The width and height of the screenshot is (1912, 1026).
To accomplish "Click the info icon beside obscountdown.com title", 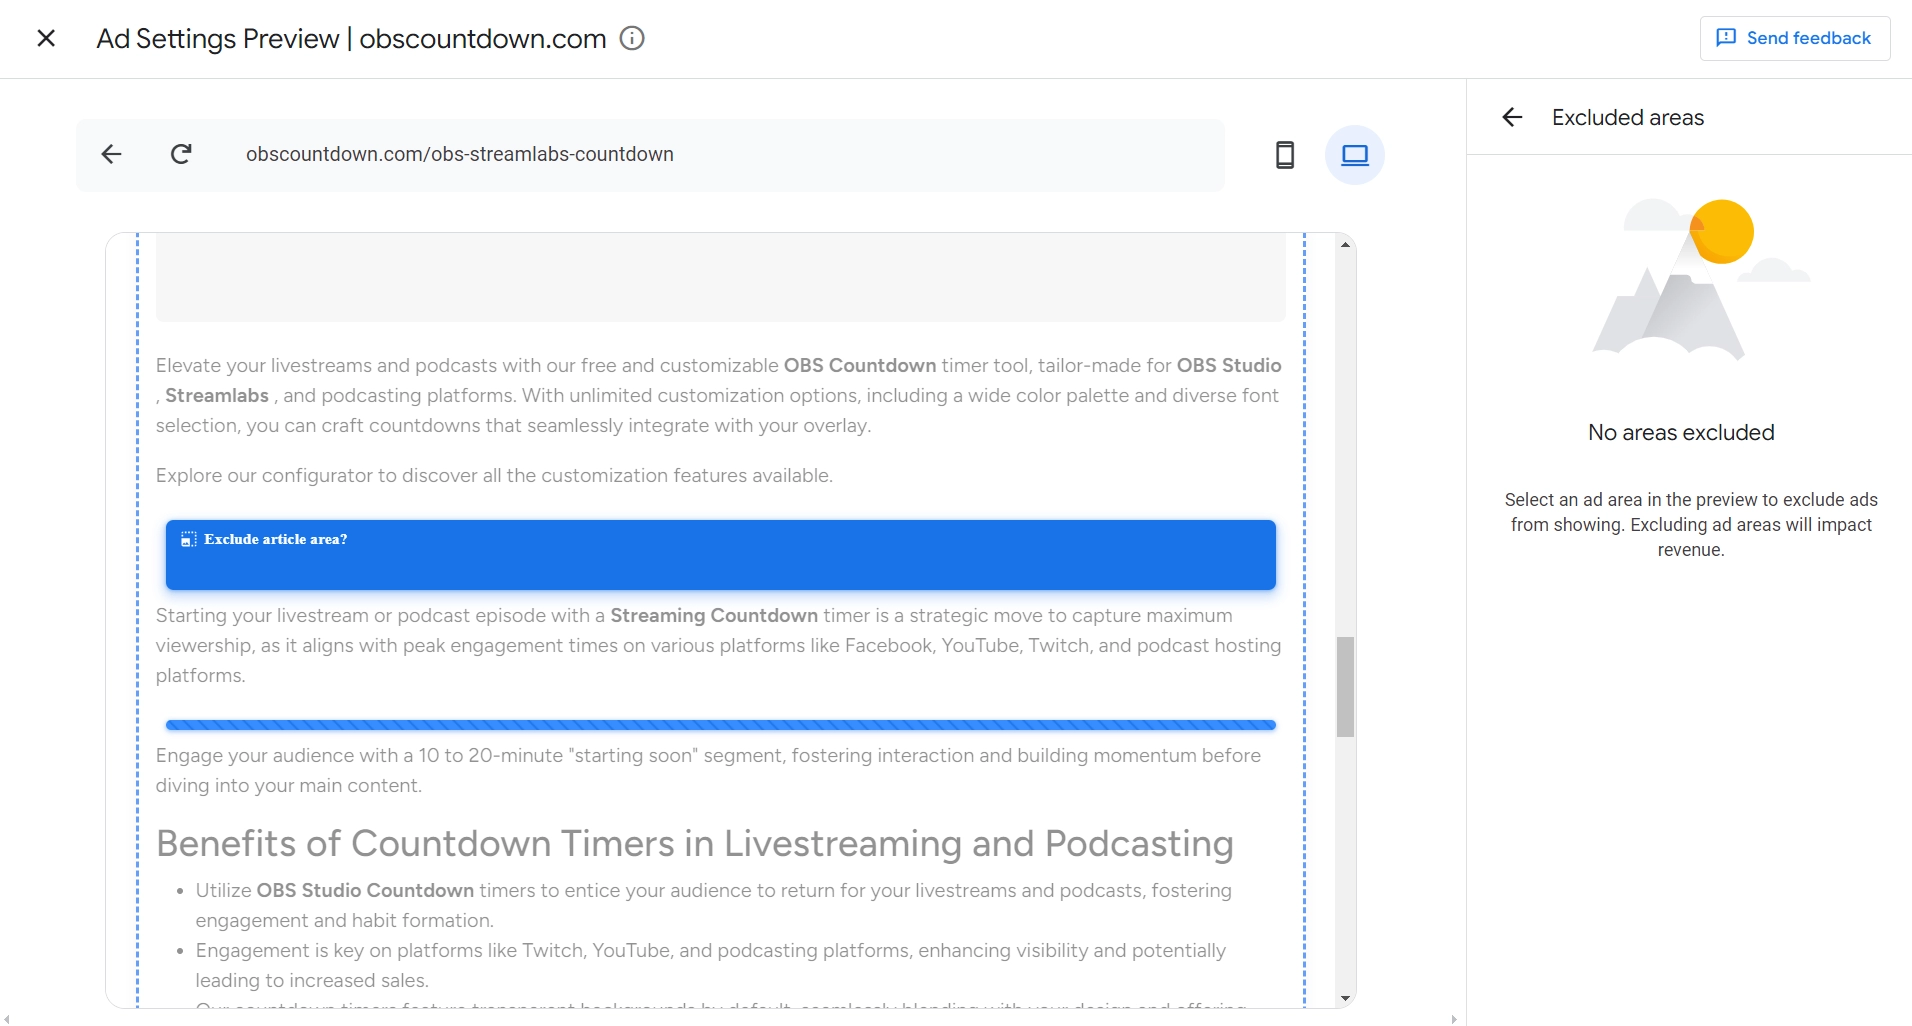I will (x=632, y=38).
